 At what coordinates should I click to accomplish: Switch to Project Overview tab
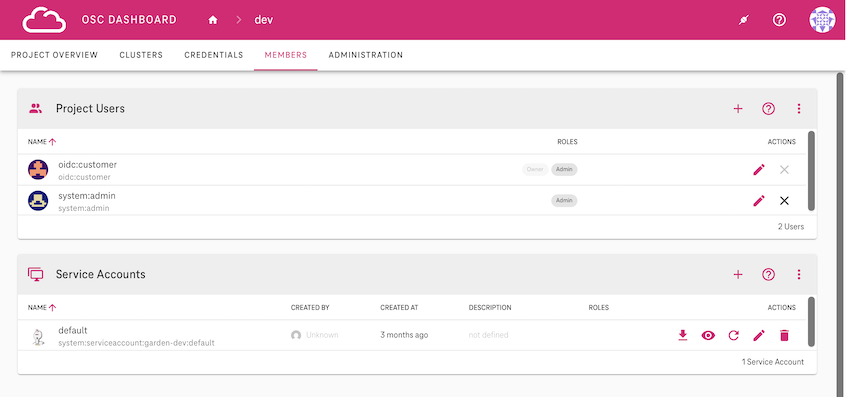coord(54,55)
